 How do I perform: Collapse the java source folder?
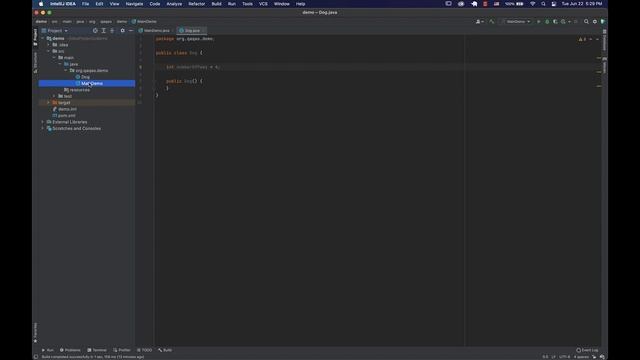coord(60,64)
